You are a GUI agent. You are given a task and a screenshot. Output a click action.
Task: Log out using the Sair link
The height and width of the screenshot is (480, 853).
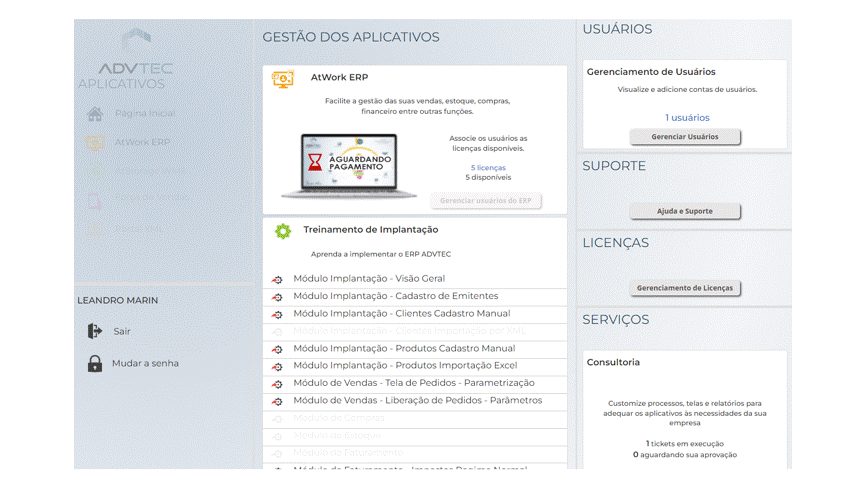pyautogui.click(x=122, y=331)
